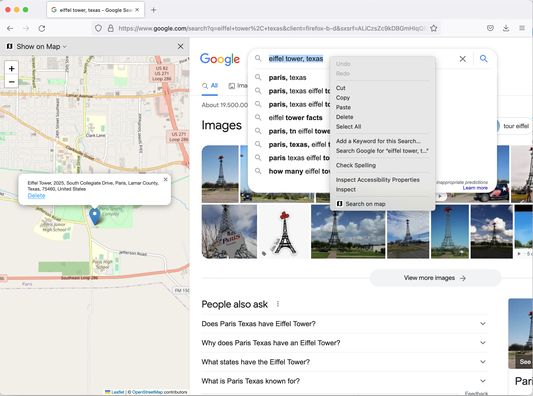Open People also ask options dots

click(278, 304)
